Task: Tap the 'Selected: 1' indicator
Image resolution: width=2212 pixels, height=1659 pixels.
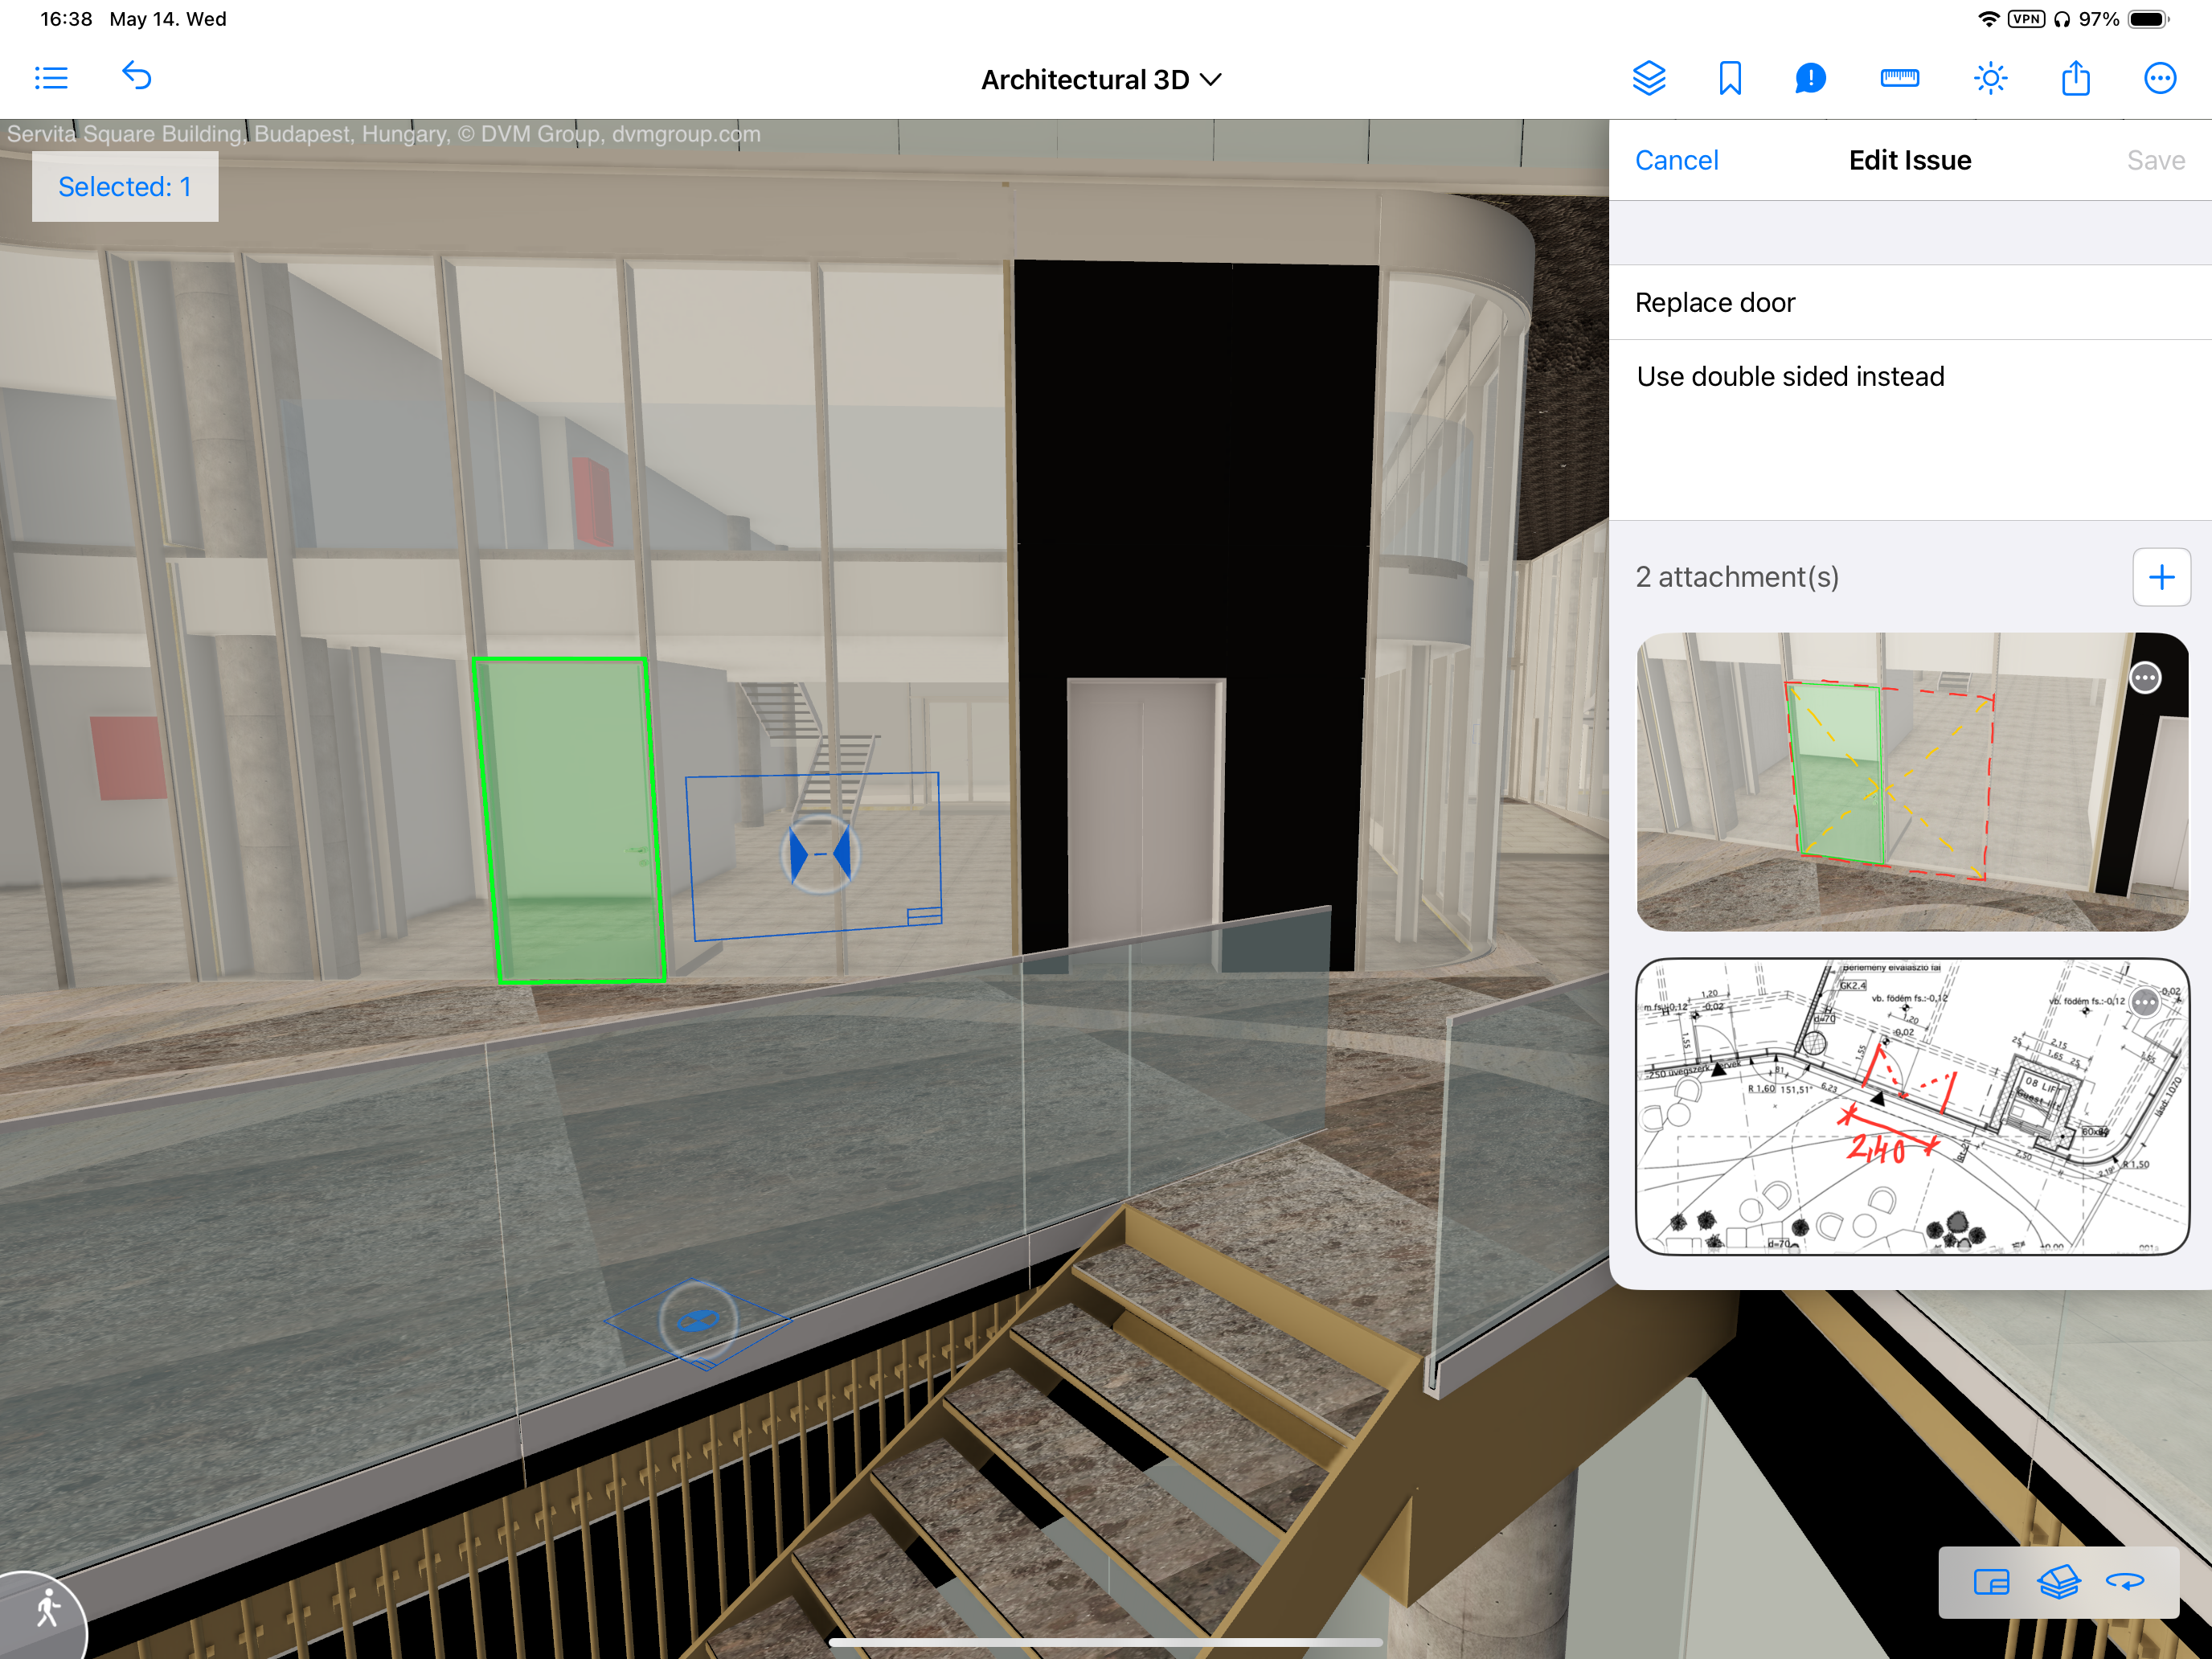Action: pos(125,187)
